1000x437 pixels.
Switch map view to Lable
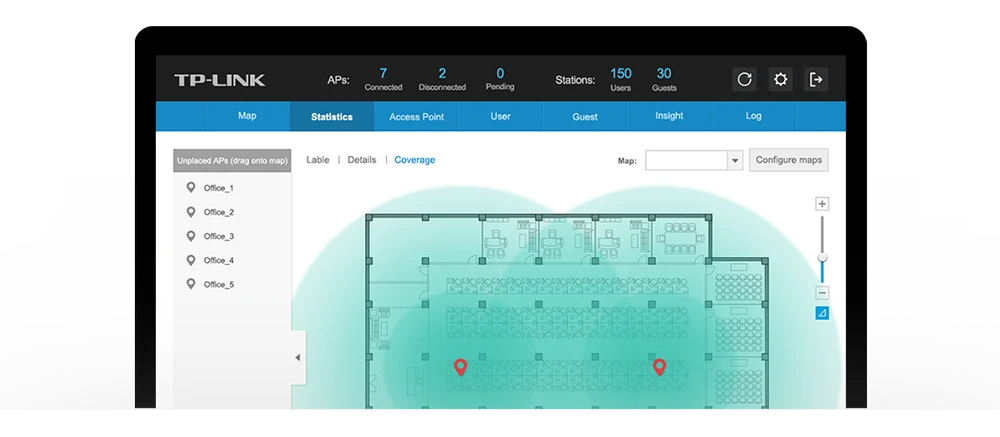[317, 160]
